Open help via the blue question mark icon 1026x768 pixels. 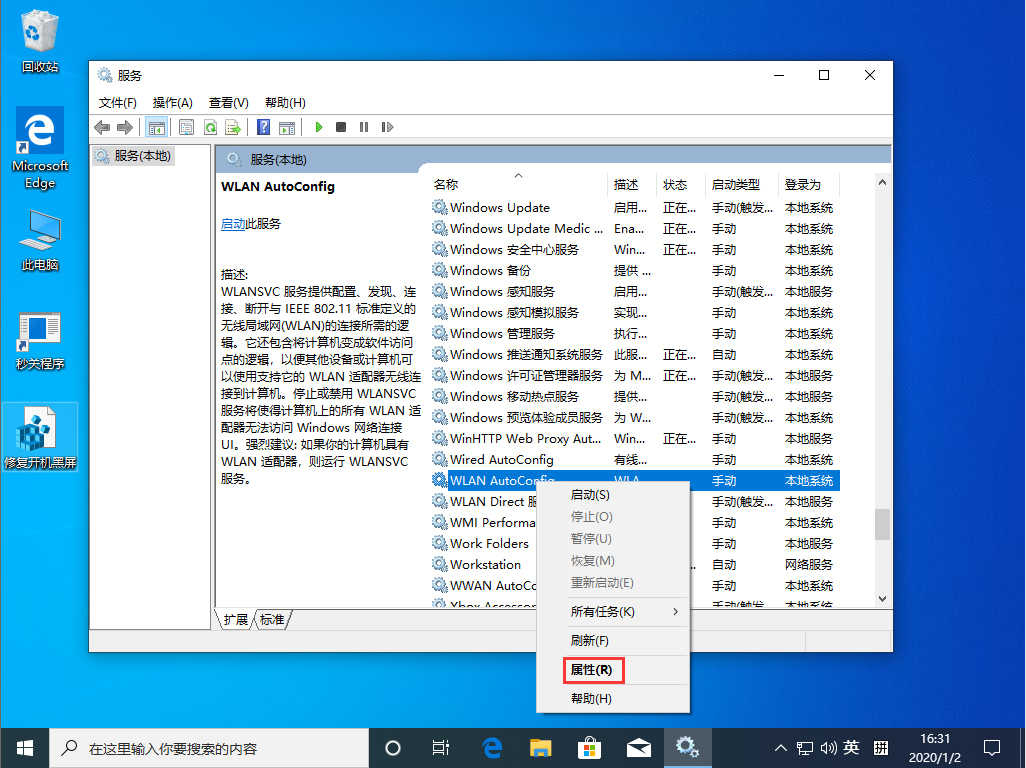[x=262, y=127]
